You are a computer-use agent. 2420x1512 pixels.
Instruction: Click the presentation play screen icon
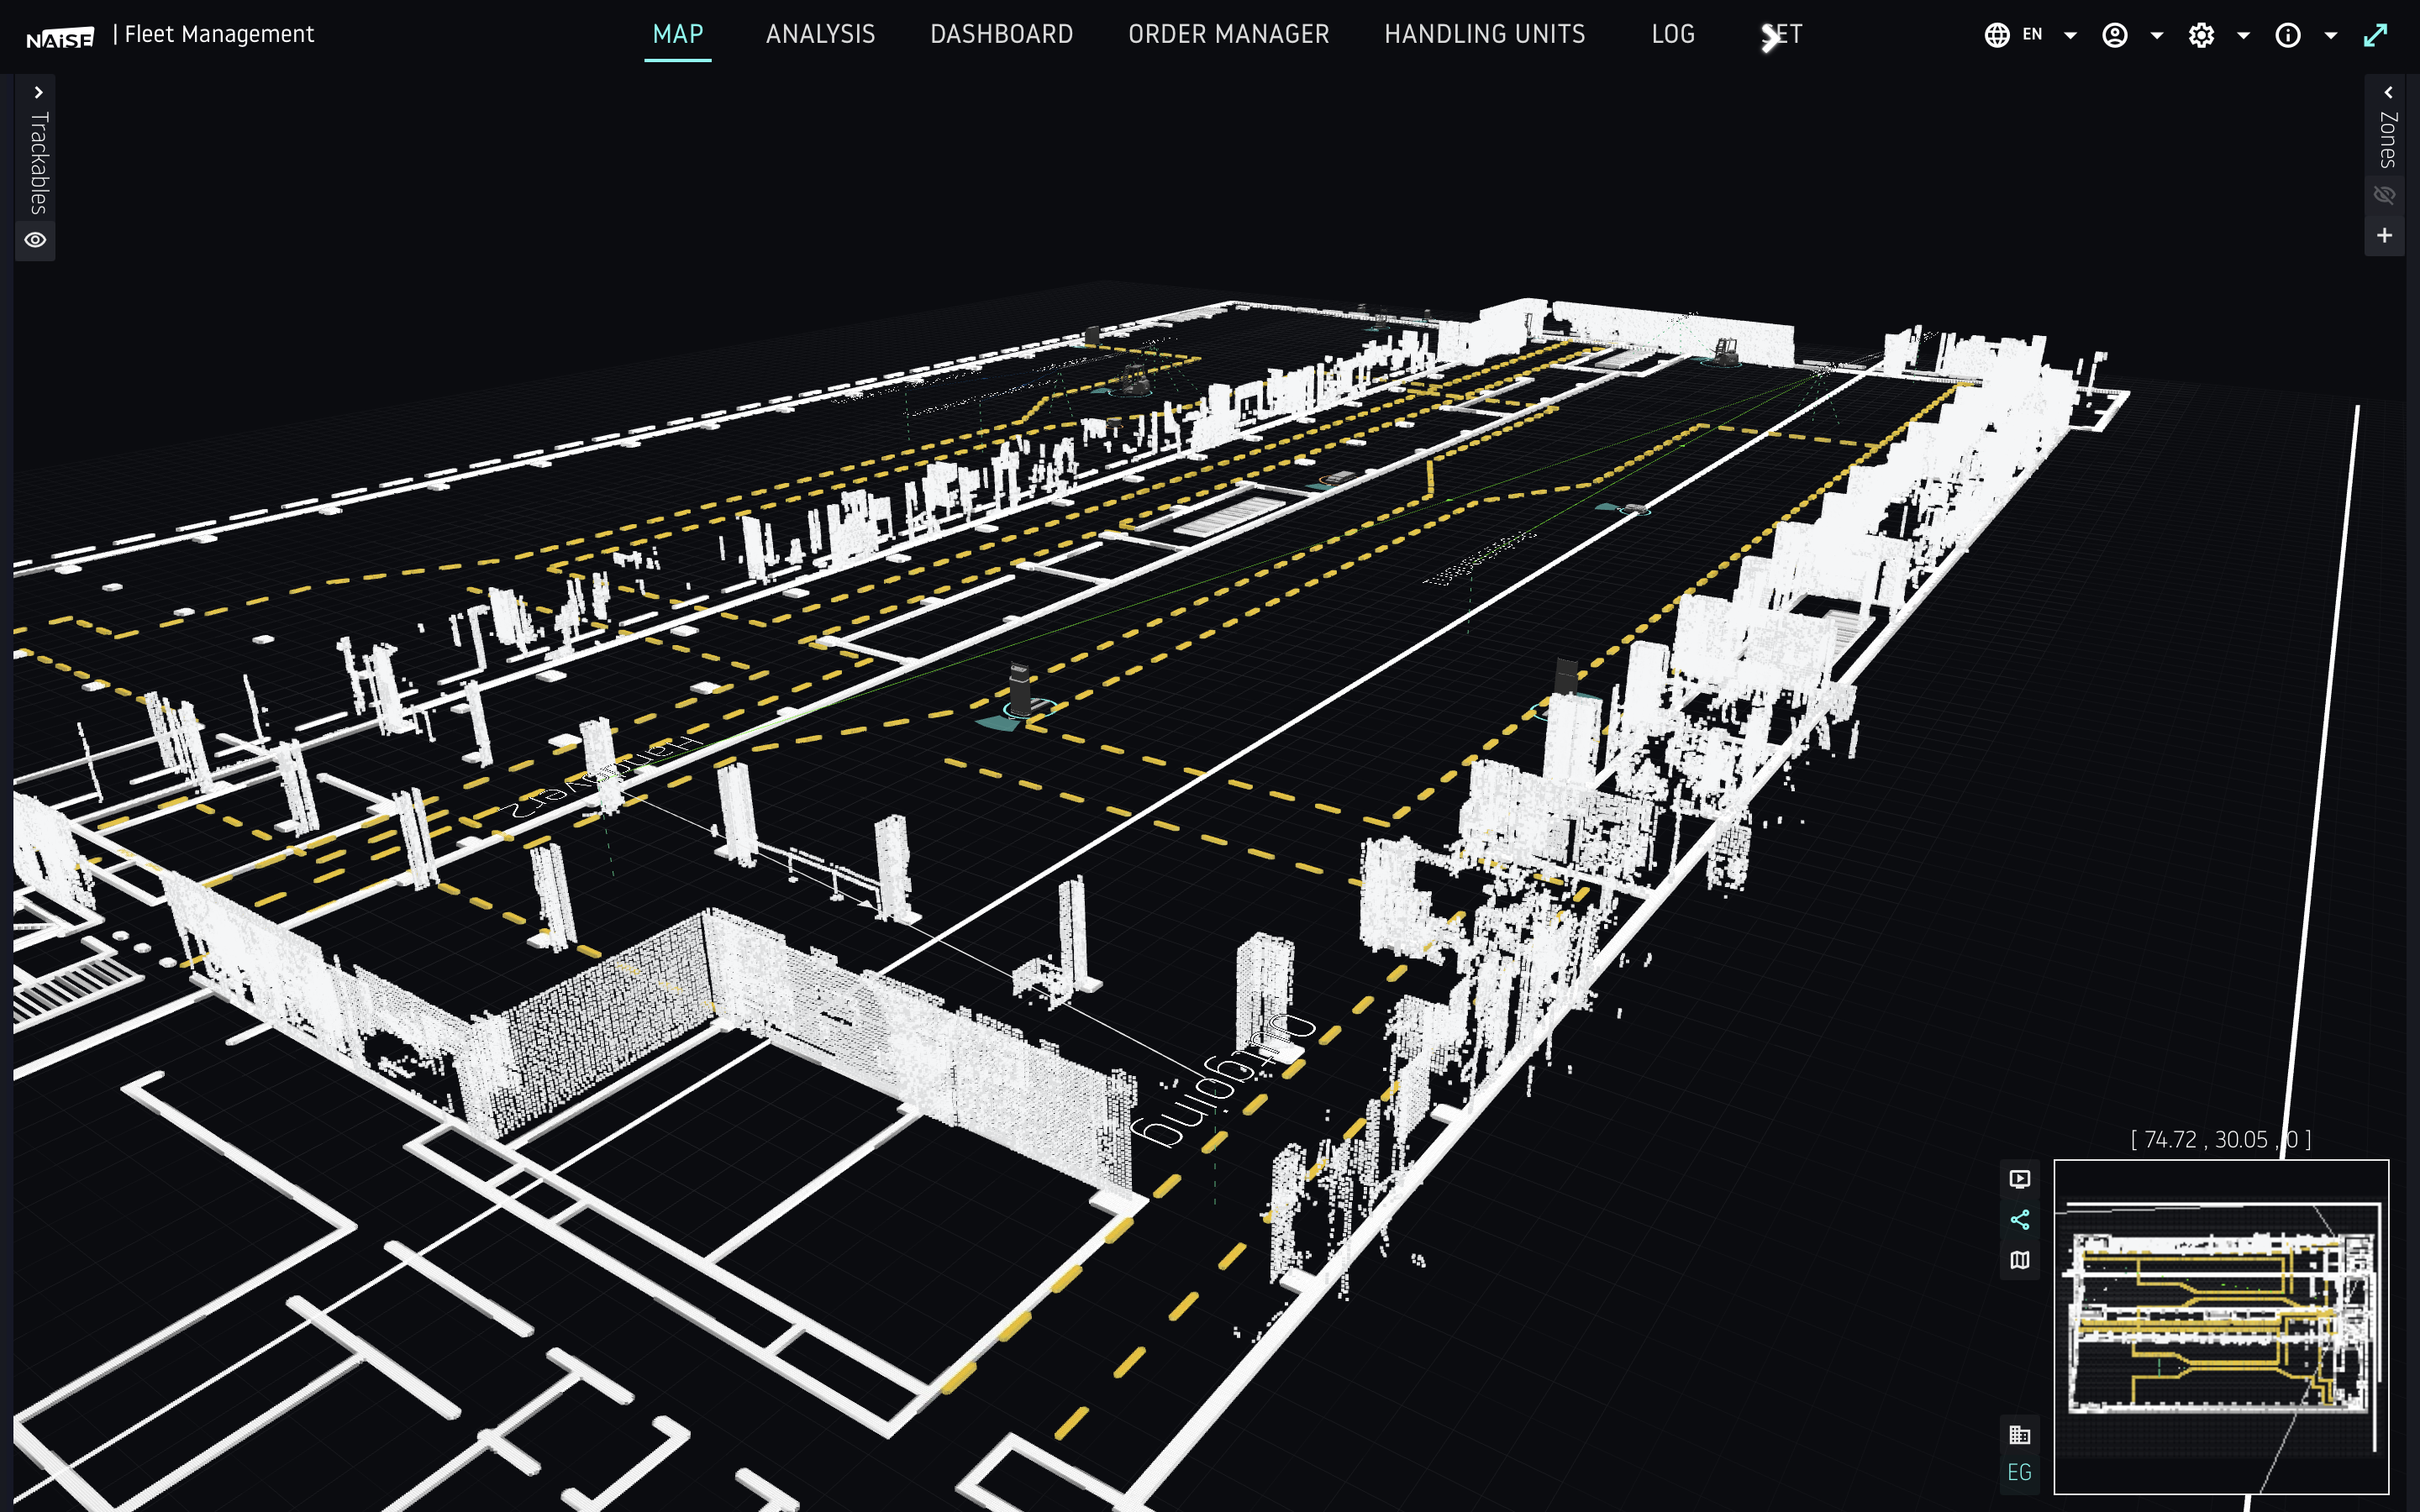2019,1179
